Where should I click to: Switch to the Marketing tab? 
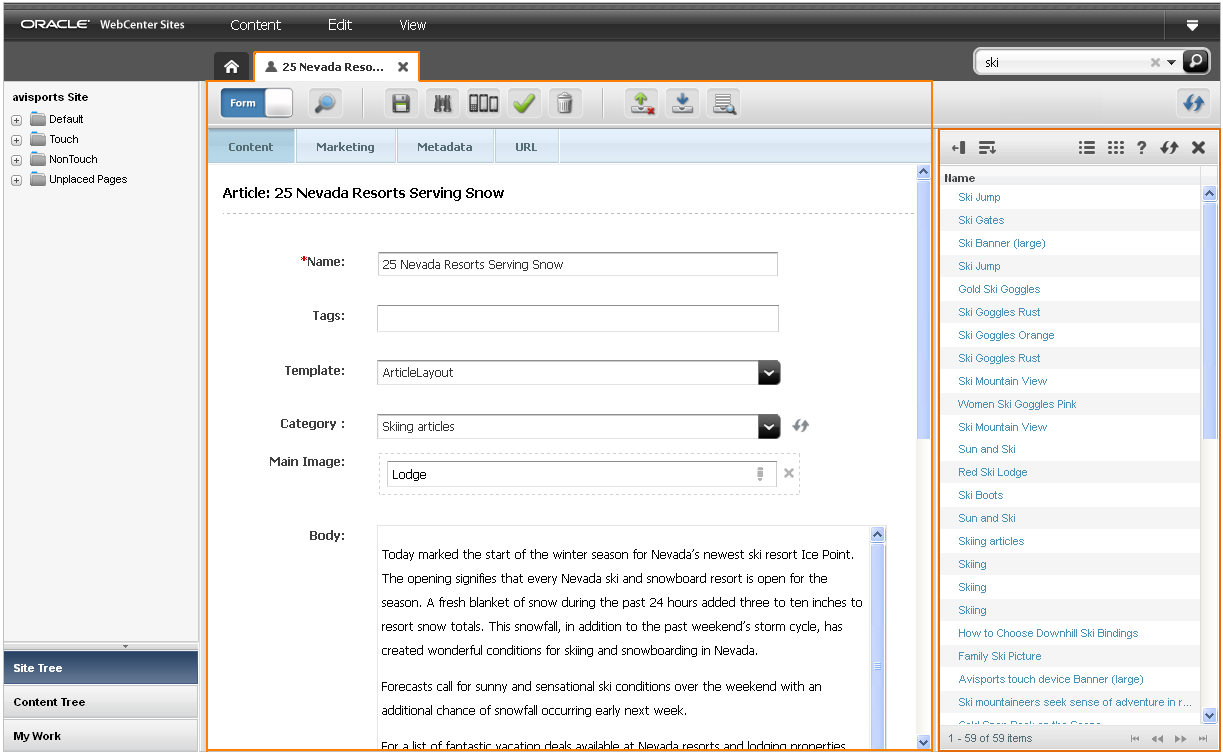pos(345,147)
